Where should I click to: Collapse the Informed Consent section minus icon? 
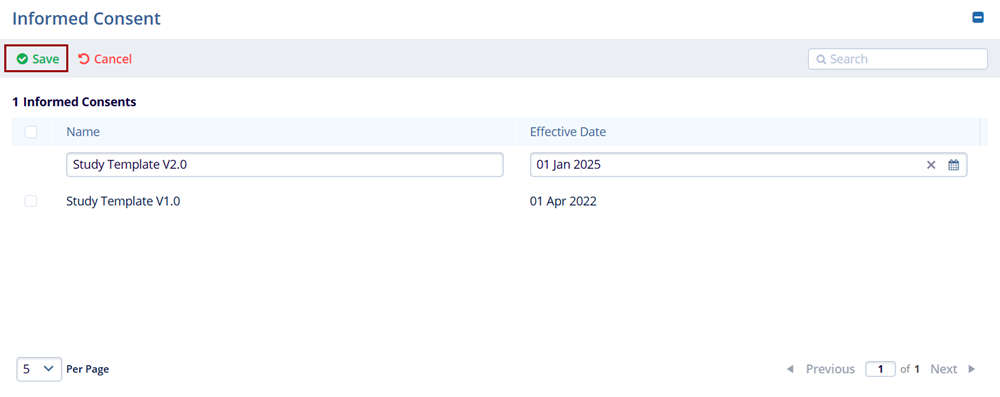pos(978,18)
